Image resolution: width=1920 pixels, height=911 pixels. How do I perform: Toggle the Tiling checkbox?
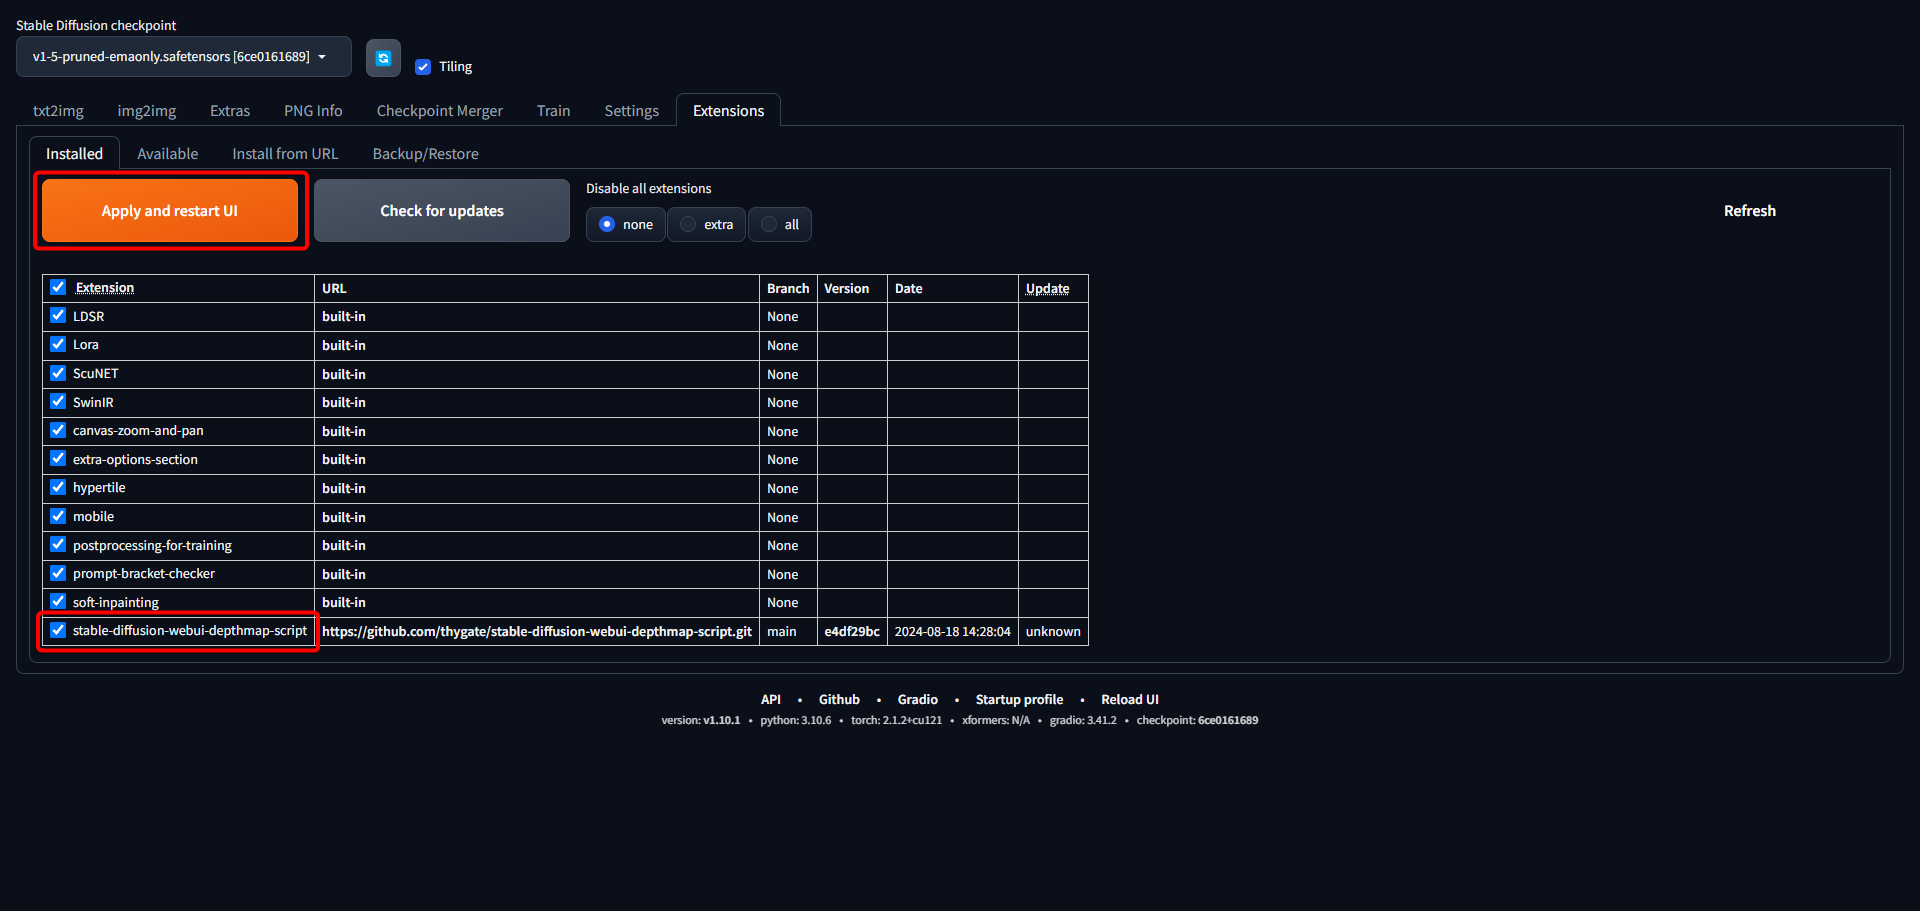(423, 67)
